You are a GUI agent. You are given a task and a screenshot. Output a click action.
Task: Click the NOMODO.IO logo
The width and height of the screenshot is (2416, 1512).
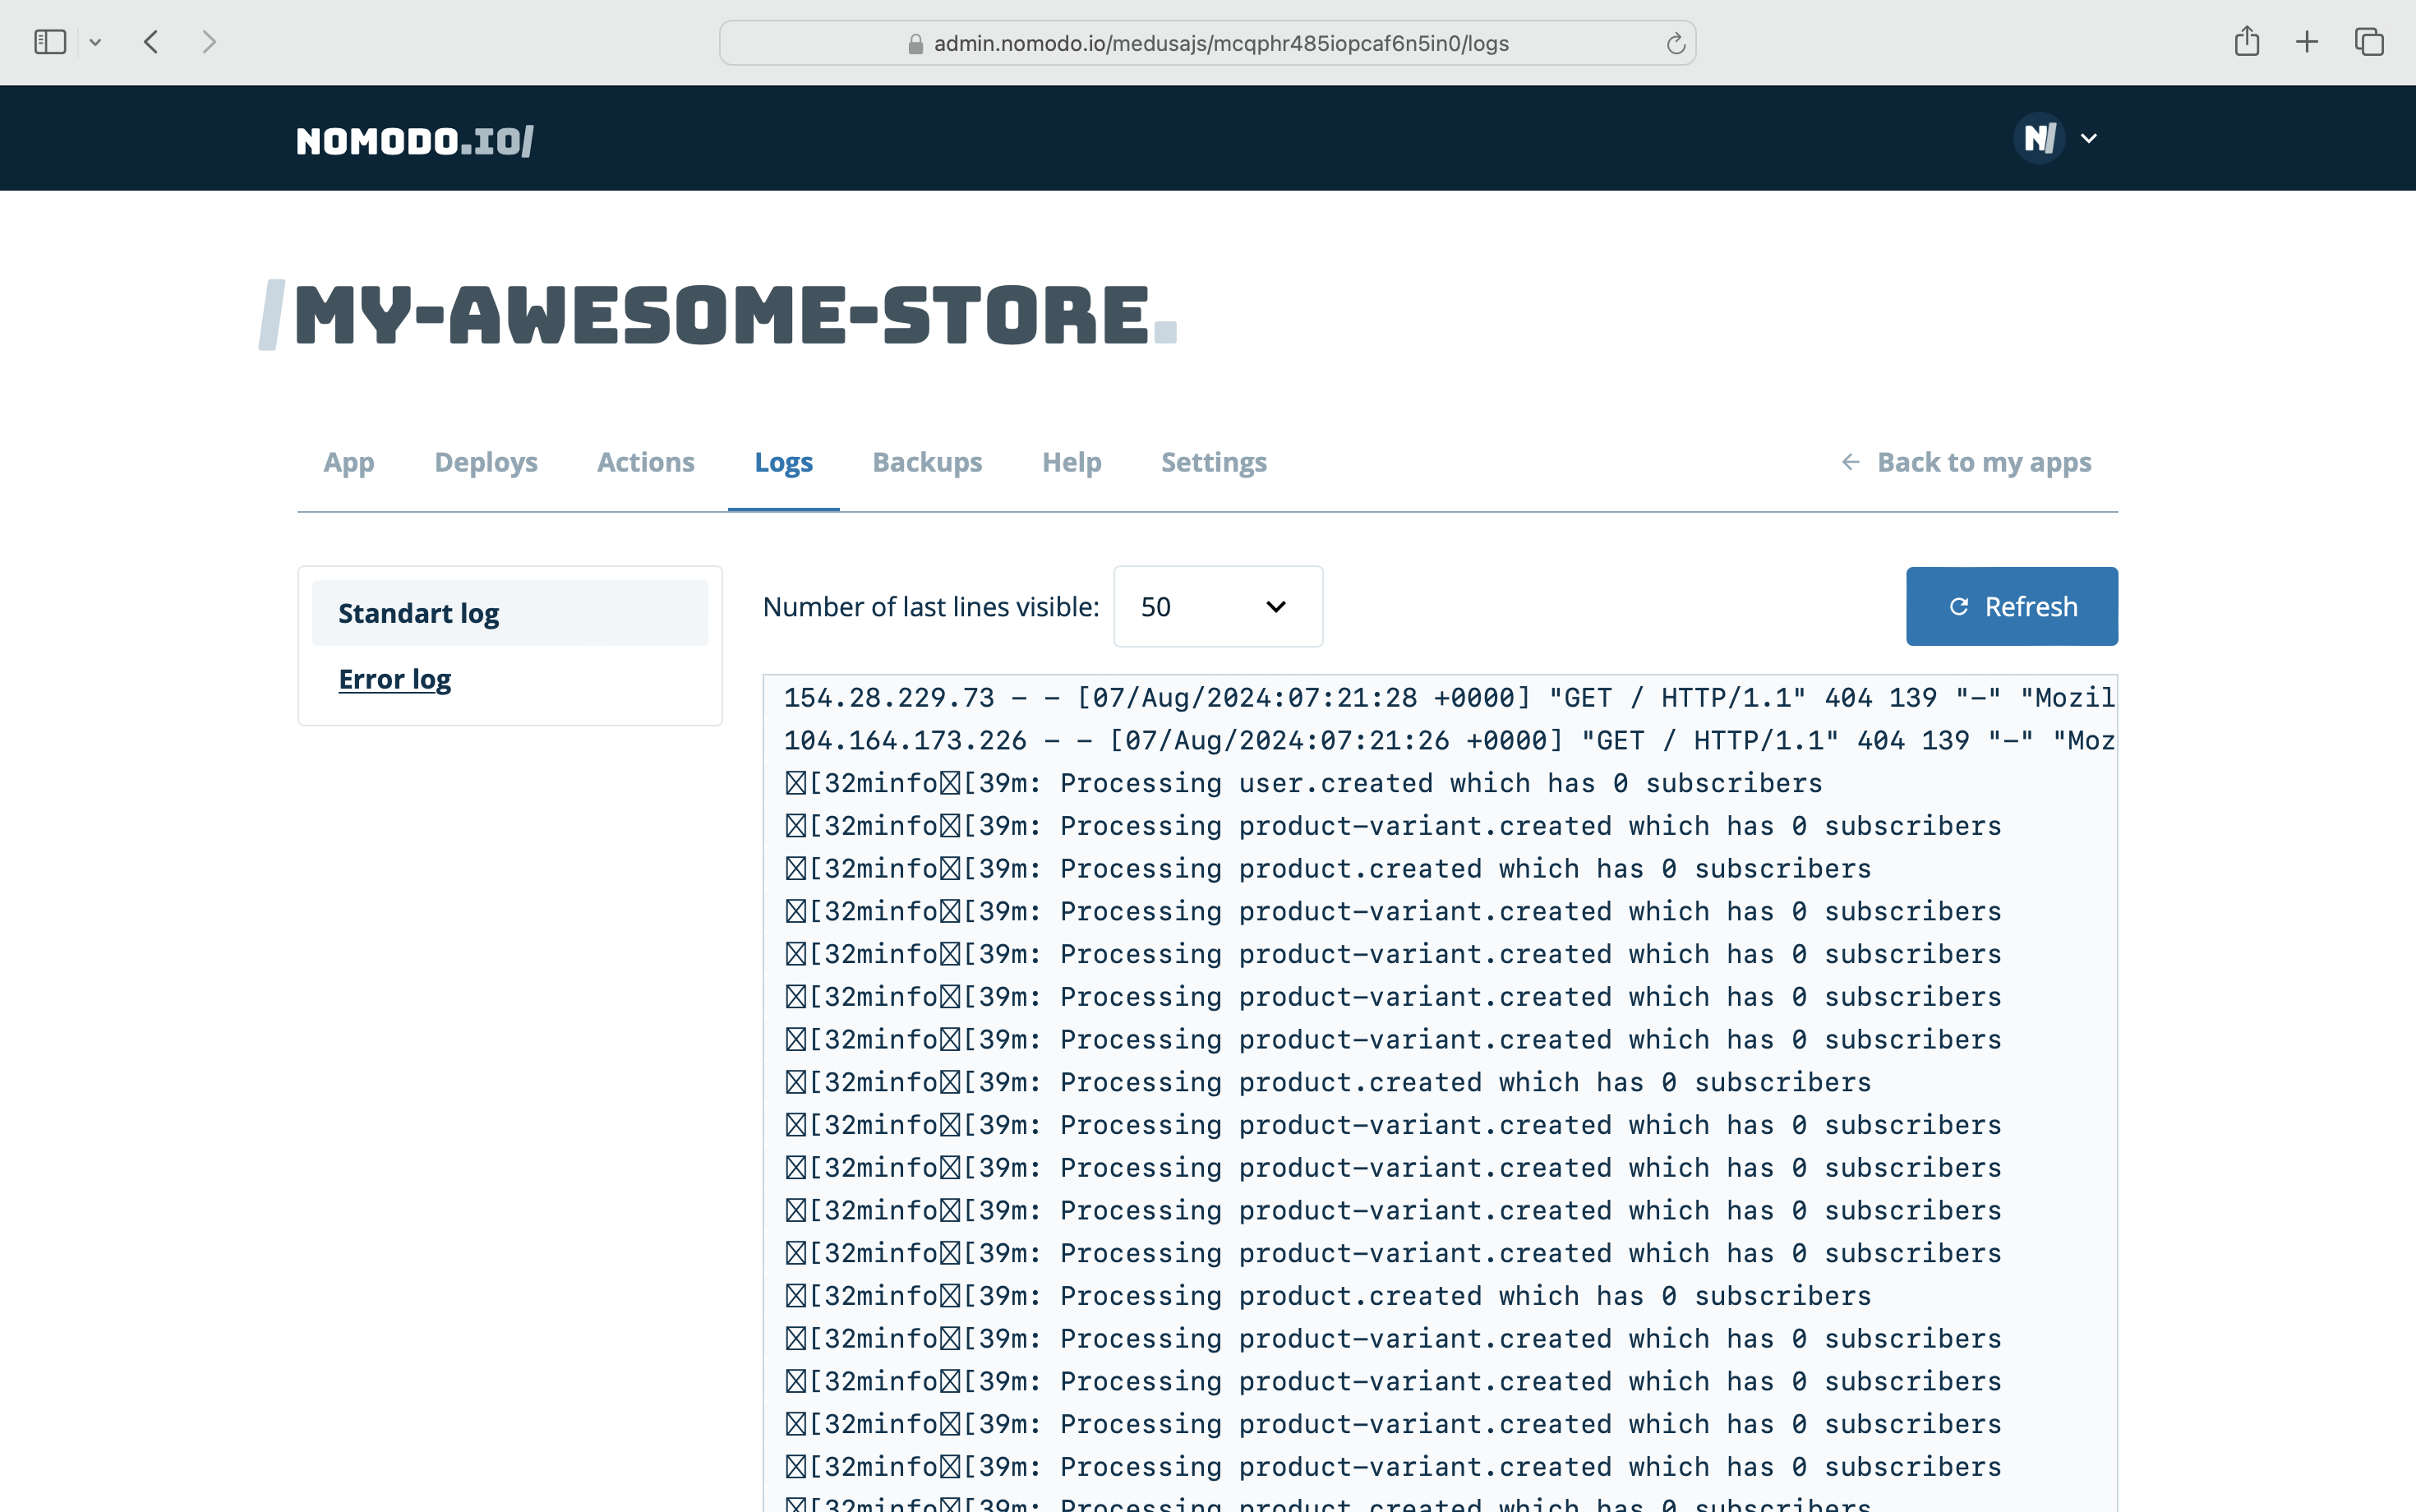coord(415,141)
